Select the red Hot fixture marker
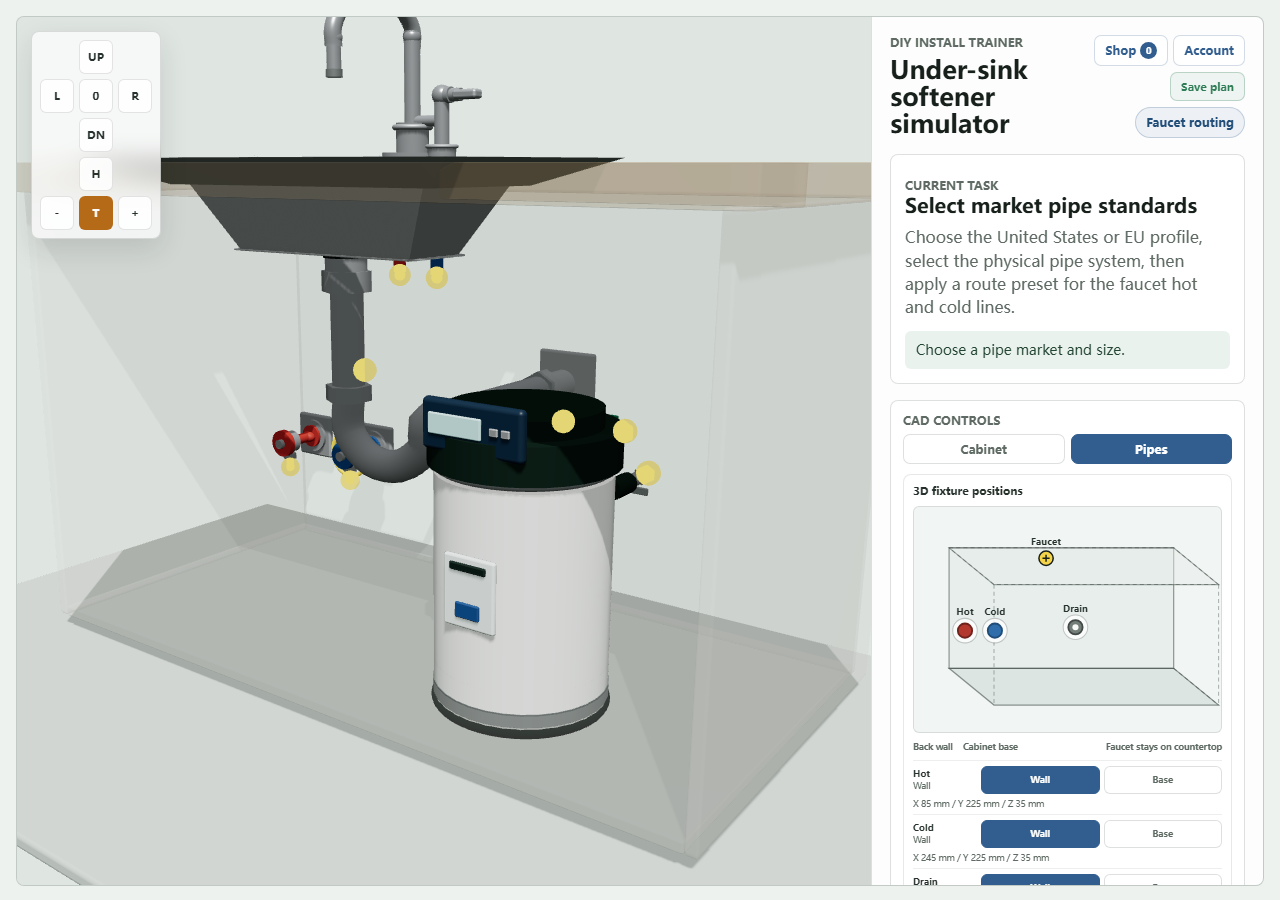Screen dimensions: 1280x900 [x=965, y=630]
